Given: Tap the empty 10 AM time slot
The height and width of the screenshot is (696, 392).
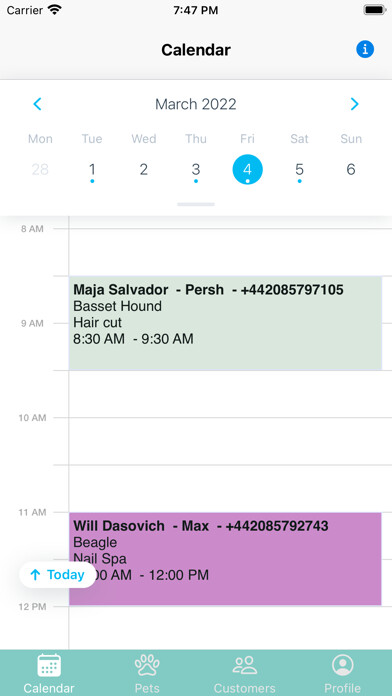Looking at the screenshot, I should tap(230, 441).
